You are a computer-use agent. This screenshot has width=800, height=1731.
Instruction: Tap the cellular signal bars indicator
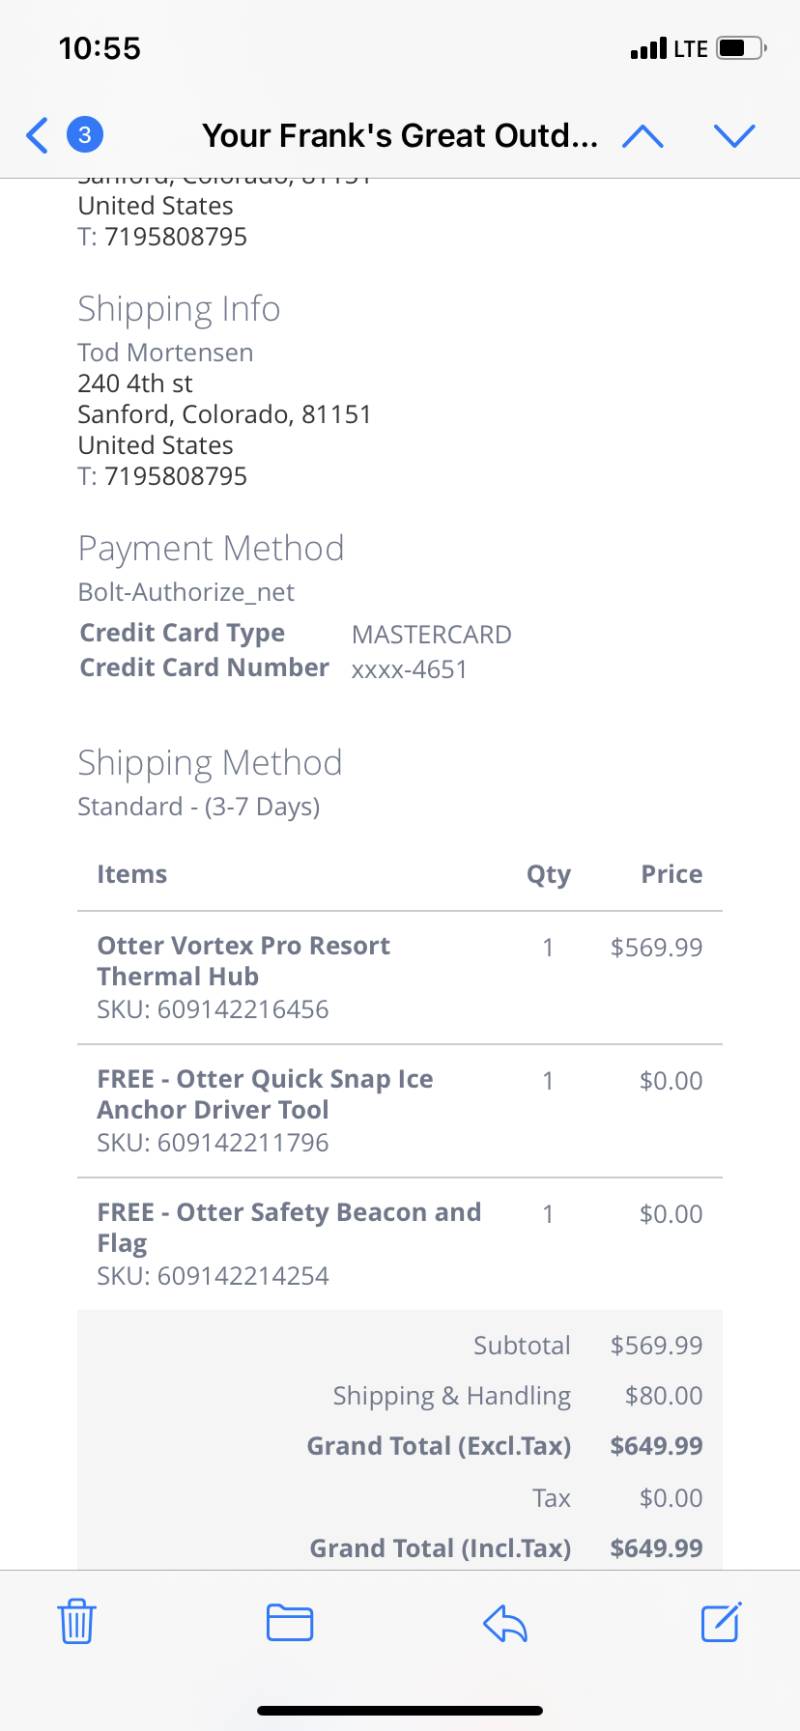[x=648, y=48]
